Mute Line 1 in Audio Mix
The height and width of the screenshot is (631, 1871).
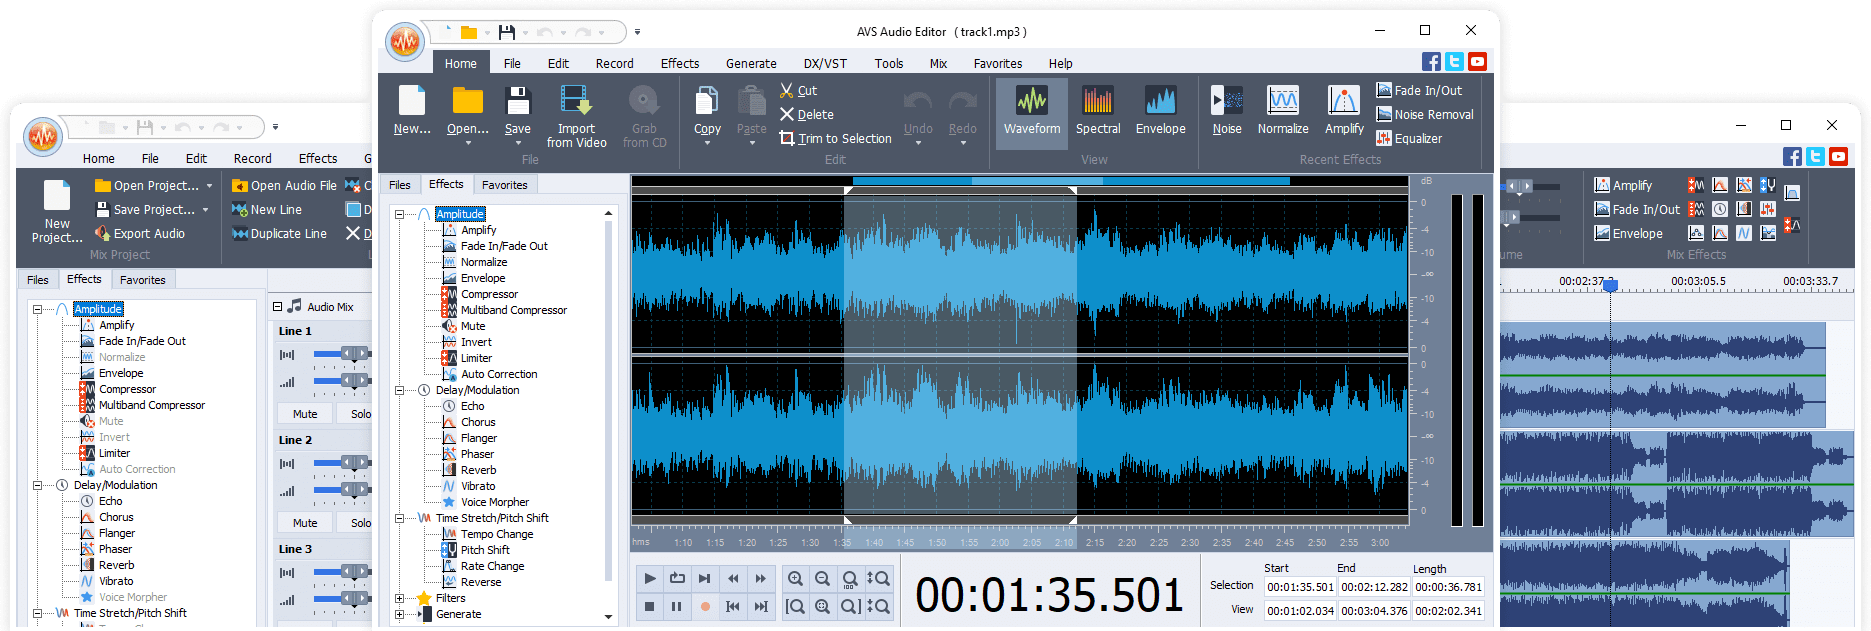click(x=305, y=414)
